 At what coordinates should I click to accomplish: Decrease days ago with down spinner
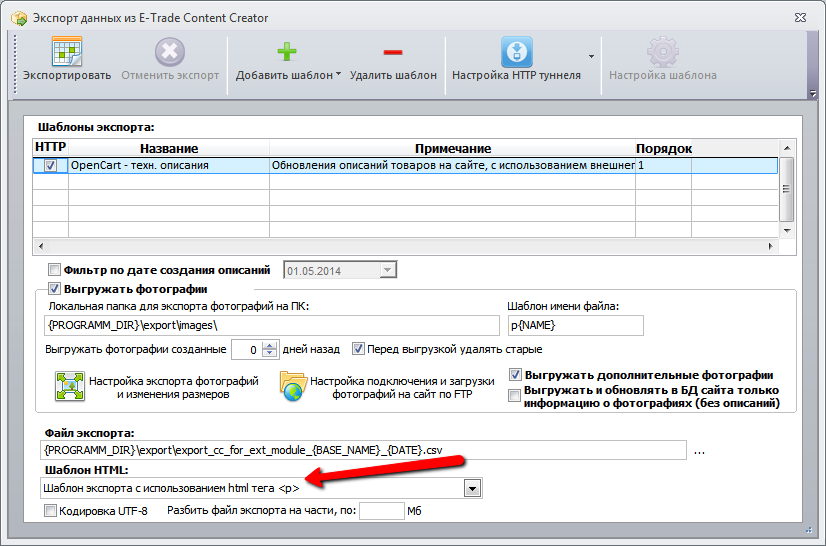270,354
